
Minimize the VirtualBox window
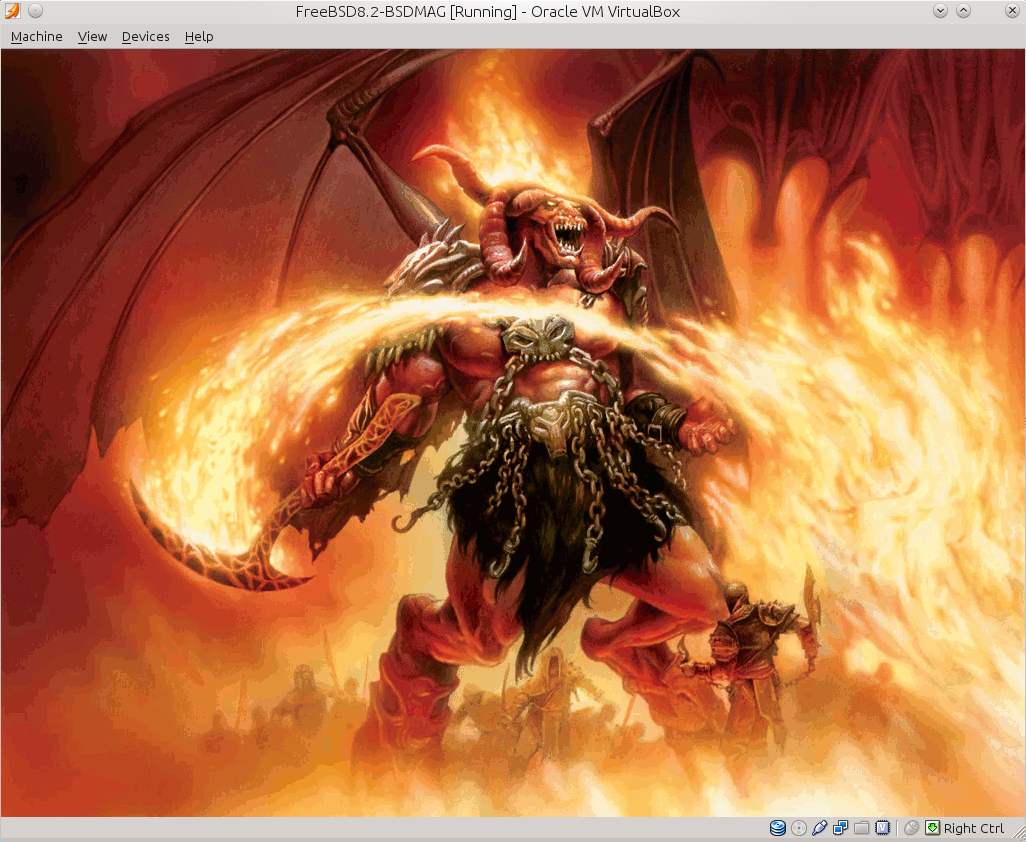(x=940, y=10)
